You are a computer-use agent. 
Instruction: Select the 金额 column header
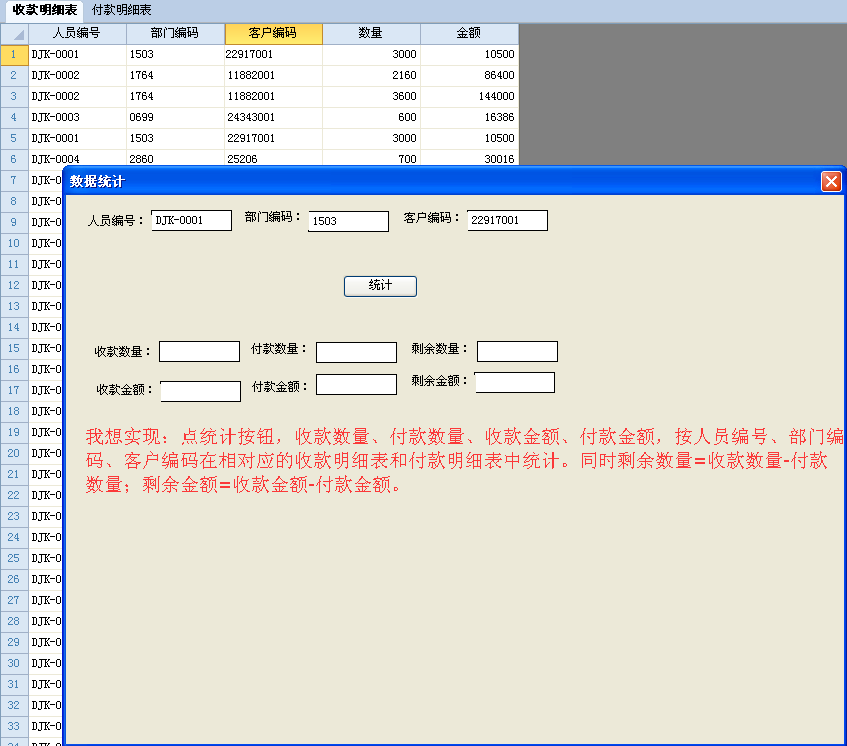click(x=469, y=33)
